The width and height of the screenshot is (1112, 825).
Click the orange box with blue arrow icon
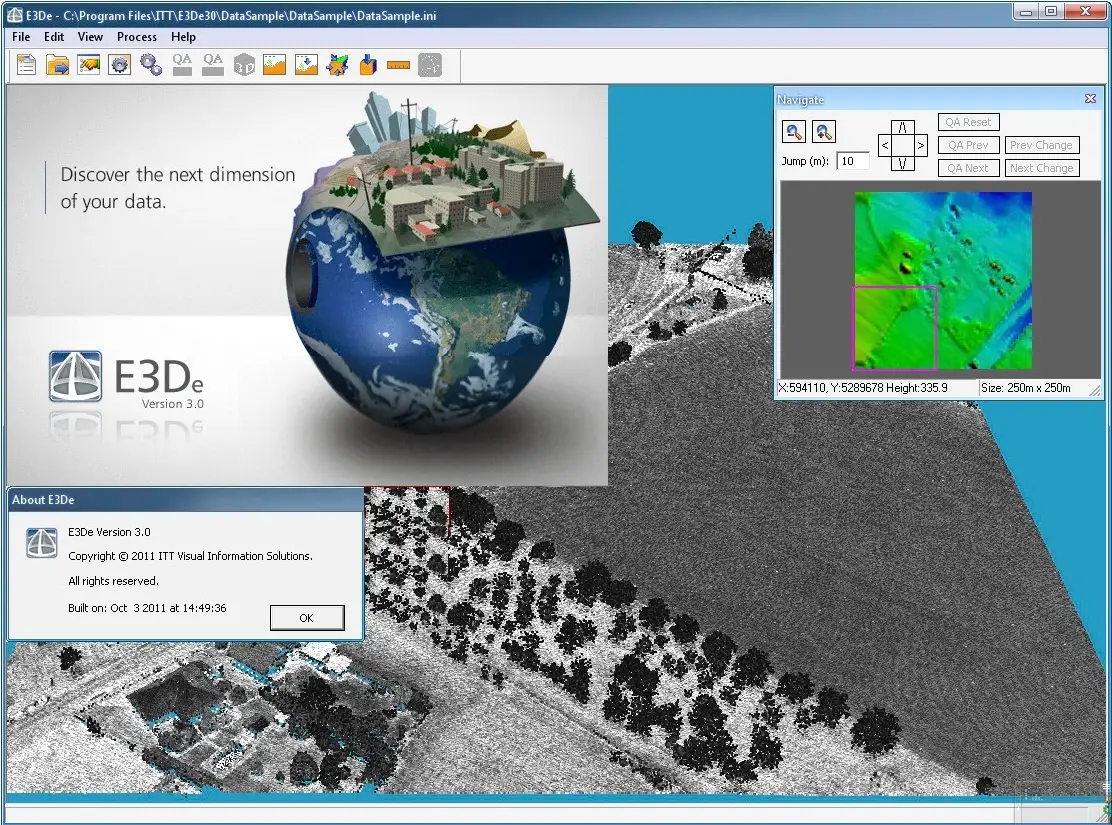tap(368, 65)
